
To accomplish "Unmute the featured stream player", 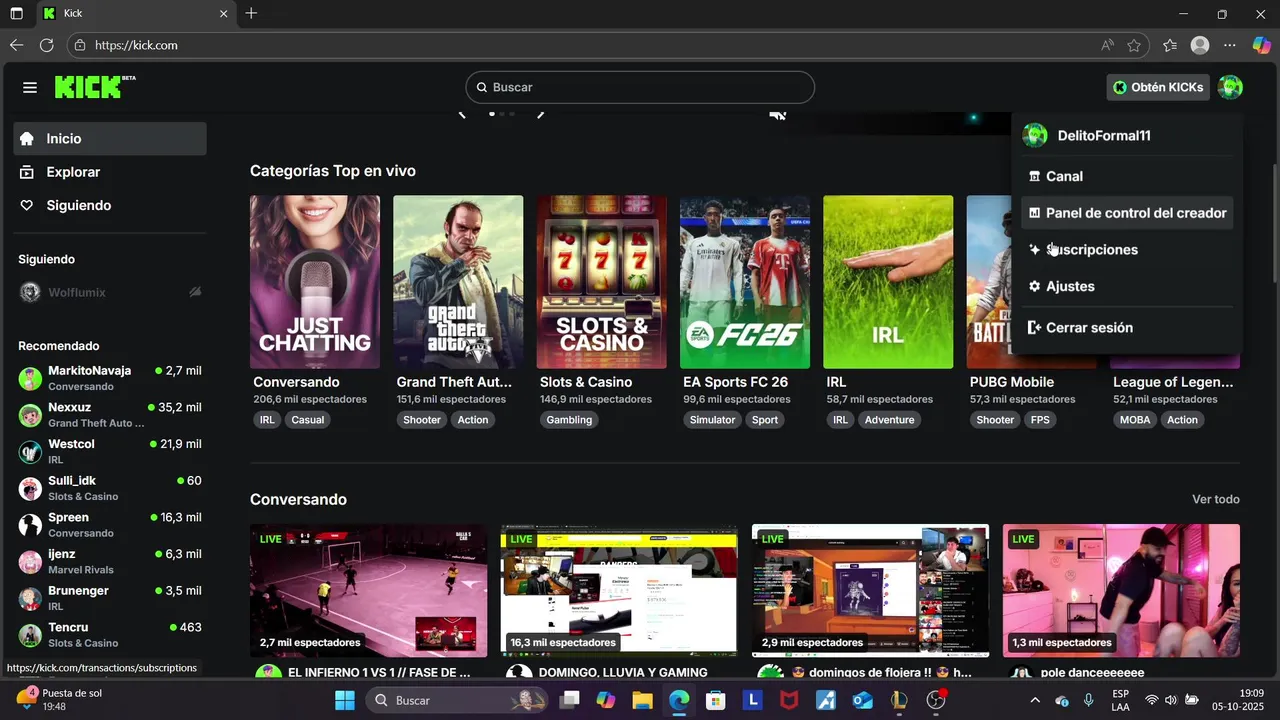I will tap(777, 114).
